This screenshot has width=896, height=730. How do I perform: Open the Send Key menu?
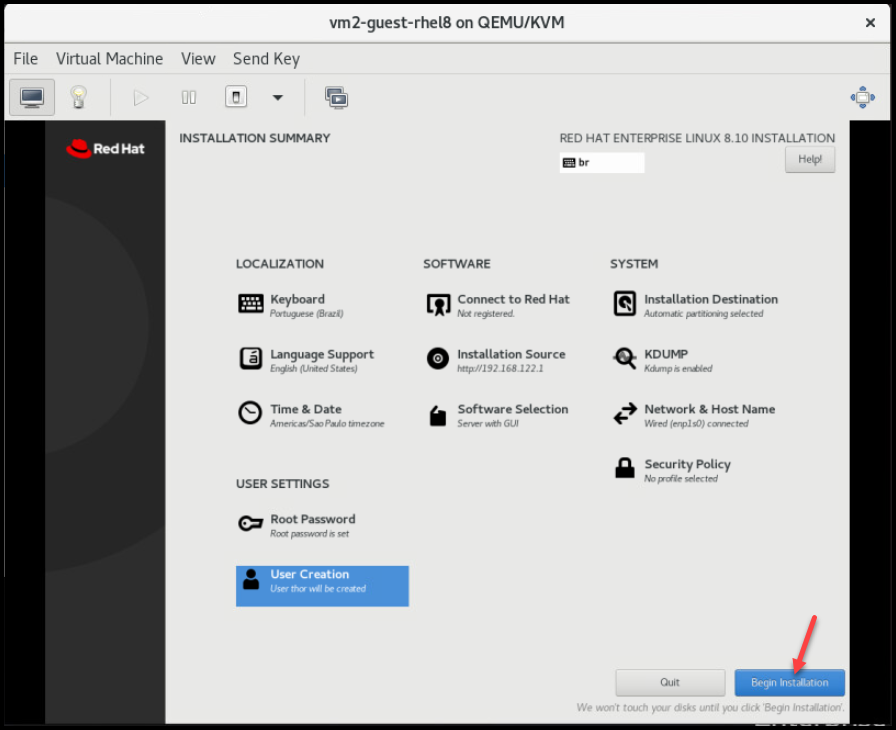[x=266, y=59]
